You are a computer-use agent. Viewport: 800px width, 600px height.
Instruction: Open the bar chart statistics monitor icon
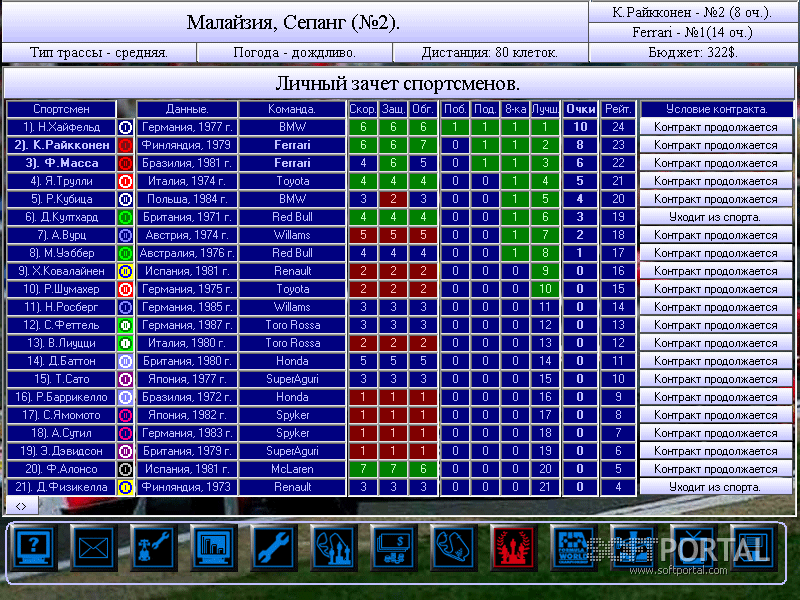tap(214, 547)
